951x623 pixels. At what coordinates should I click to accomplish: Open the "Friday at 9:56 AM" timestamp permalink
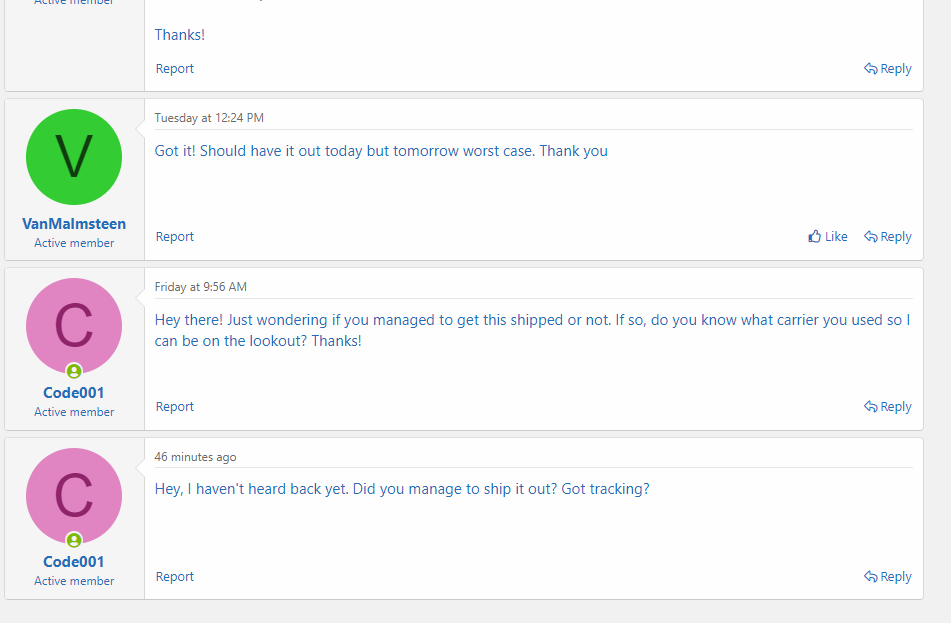[200, 287]
